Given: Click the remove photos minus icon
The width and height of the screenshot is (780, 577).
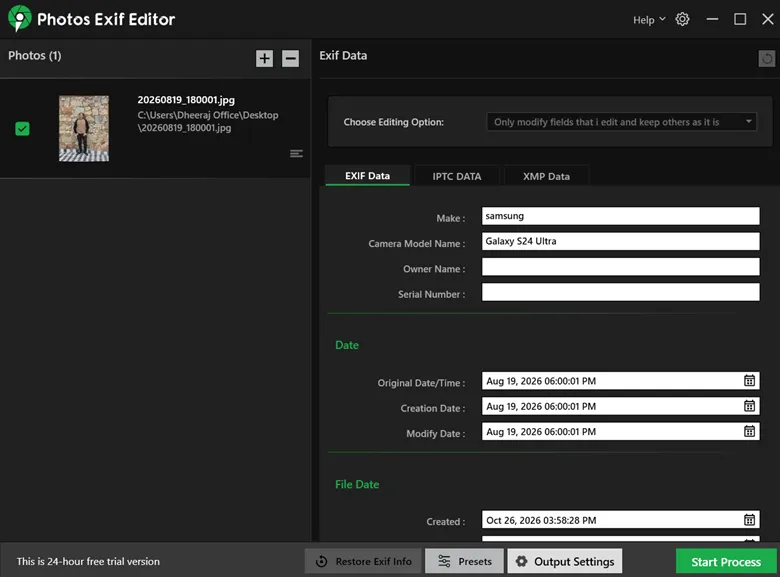Looking at the screenshot, I should 291,58.
